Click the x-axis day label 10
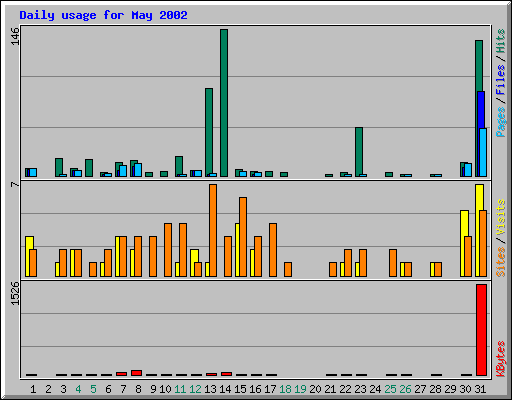 click(165, 389)
